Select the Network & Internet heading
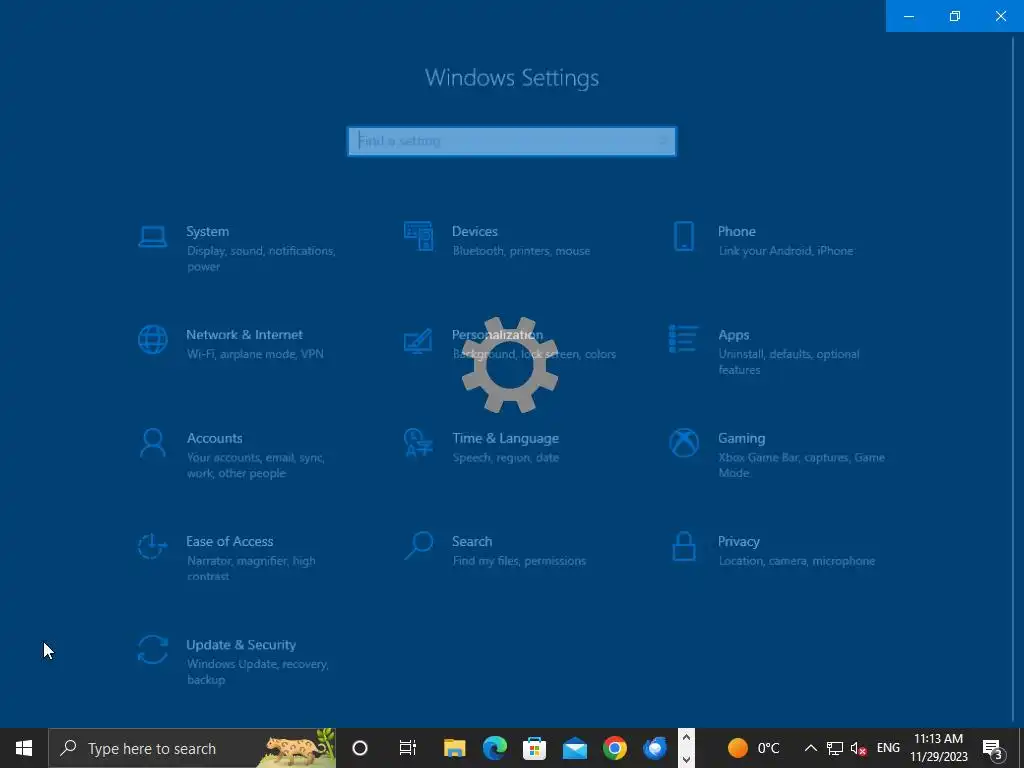1024x768 pixels. [244, 334]
